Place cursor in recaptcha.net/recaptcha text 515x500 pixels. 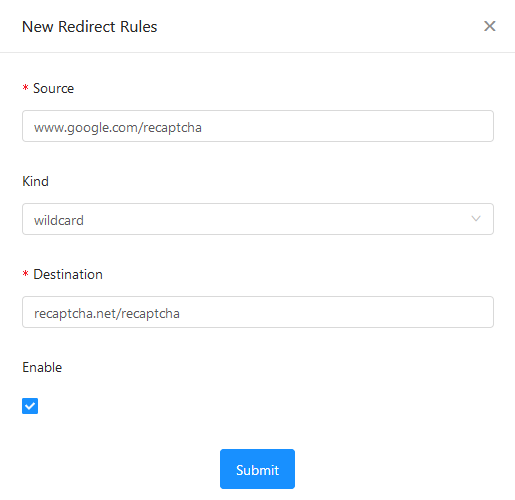(x=107, y=314)
